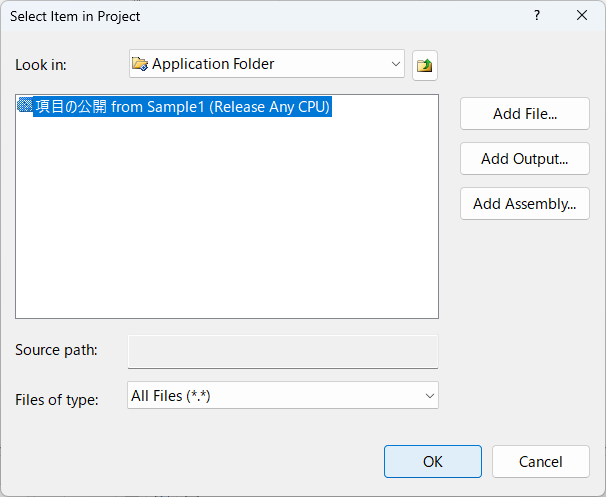Click the empty area of the item list

point(226,220)
